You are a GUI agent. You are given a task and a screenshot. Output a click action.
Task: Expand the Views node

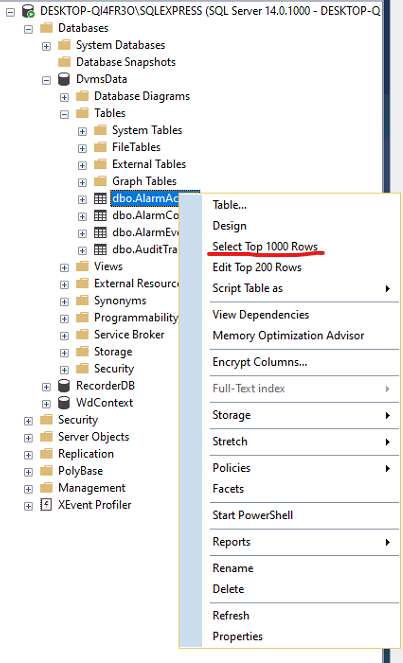coord(64,268)
